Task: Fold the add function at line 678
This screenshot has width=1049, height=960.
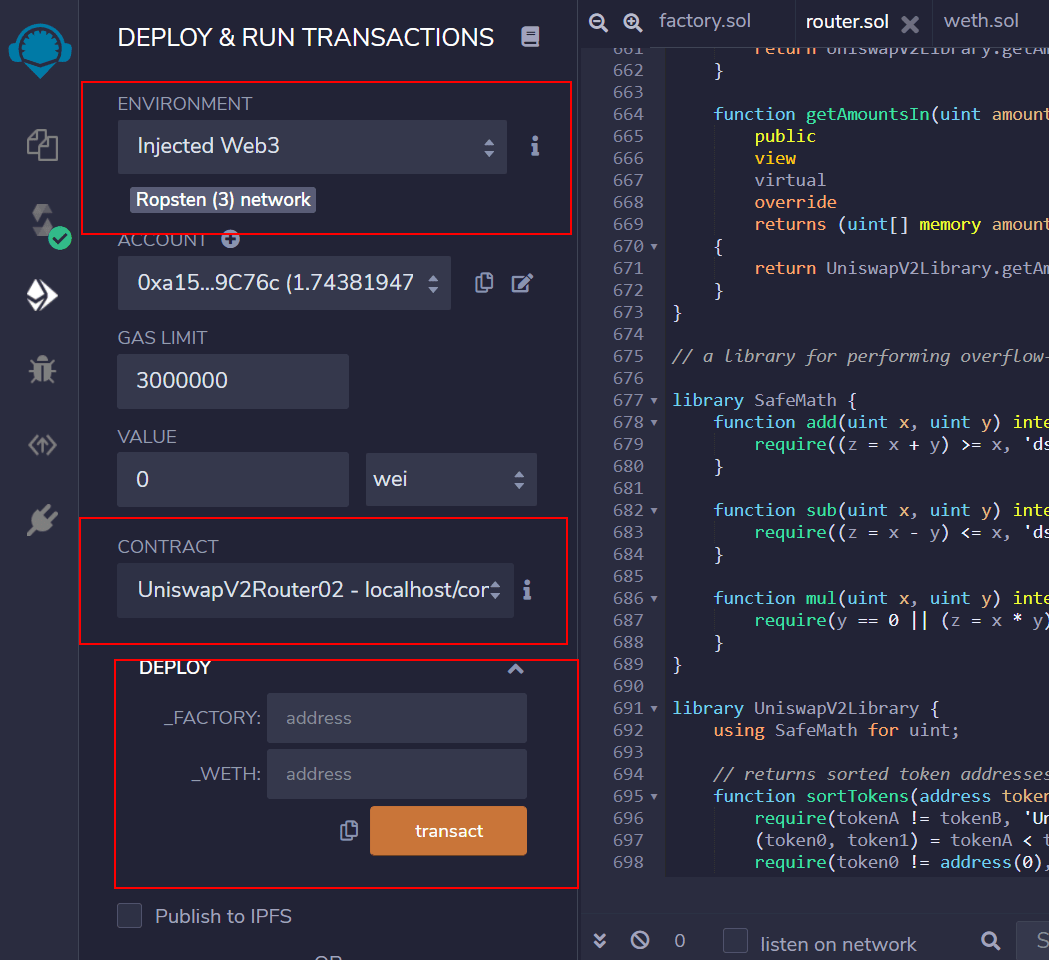Action: tap(654, 423)
